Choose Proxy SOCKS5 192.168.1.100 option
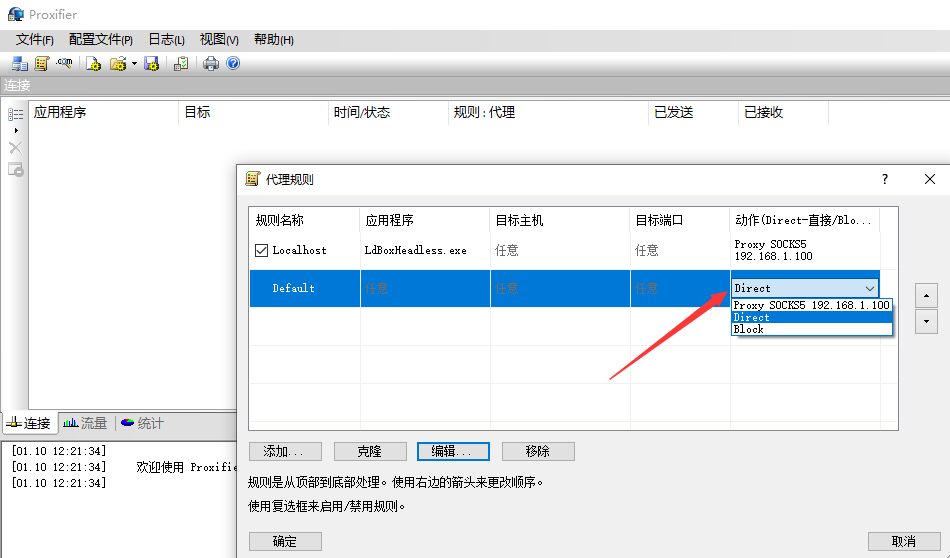This screenshot has width=950, height=558. (x=811, y=305)
